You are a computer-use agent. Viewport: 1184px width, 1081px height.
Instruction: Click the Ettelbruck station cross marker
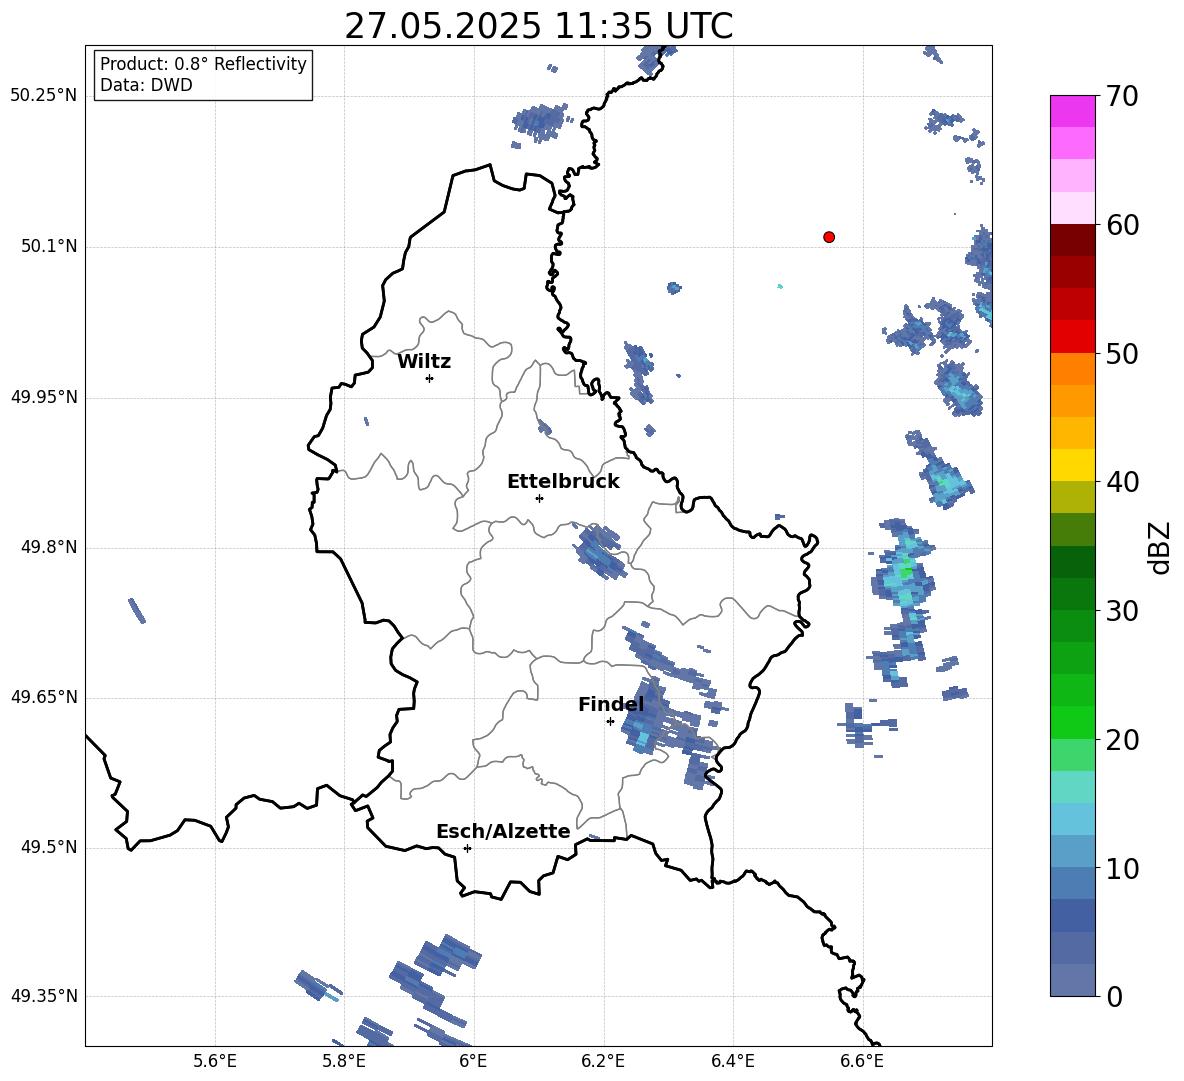pos(539,498)
